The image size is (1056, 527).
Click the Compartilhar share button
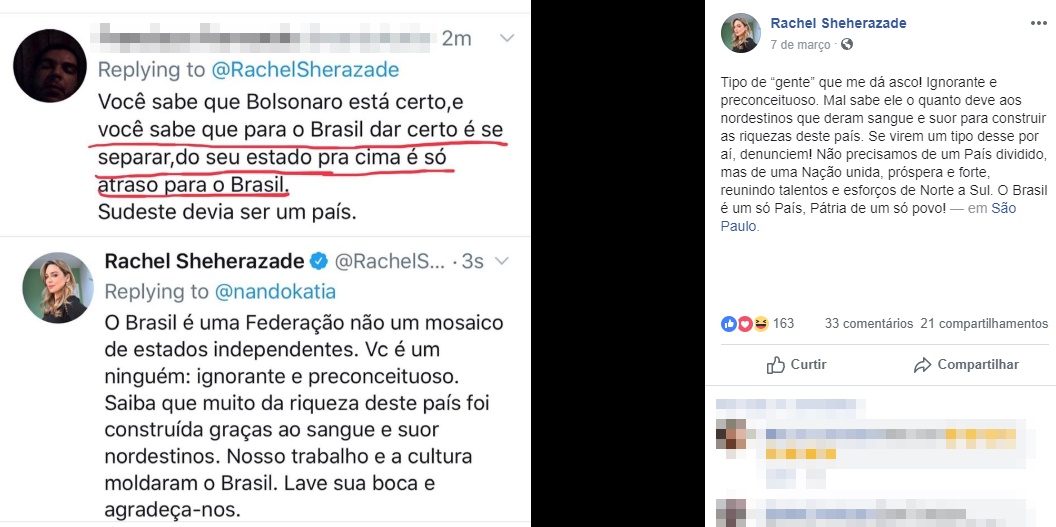tap(966, 365)
